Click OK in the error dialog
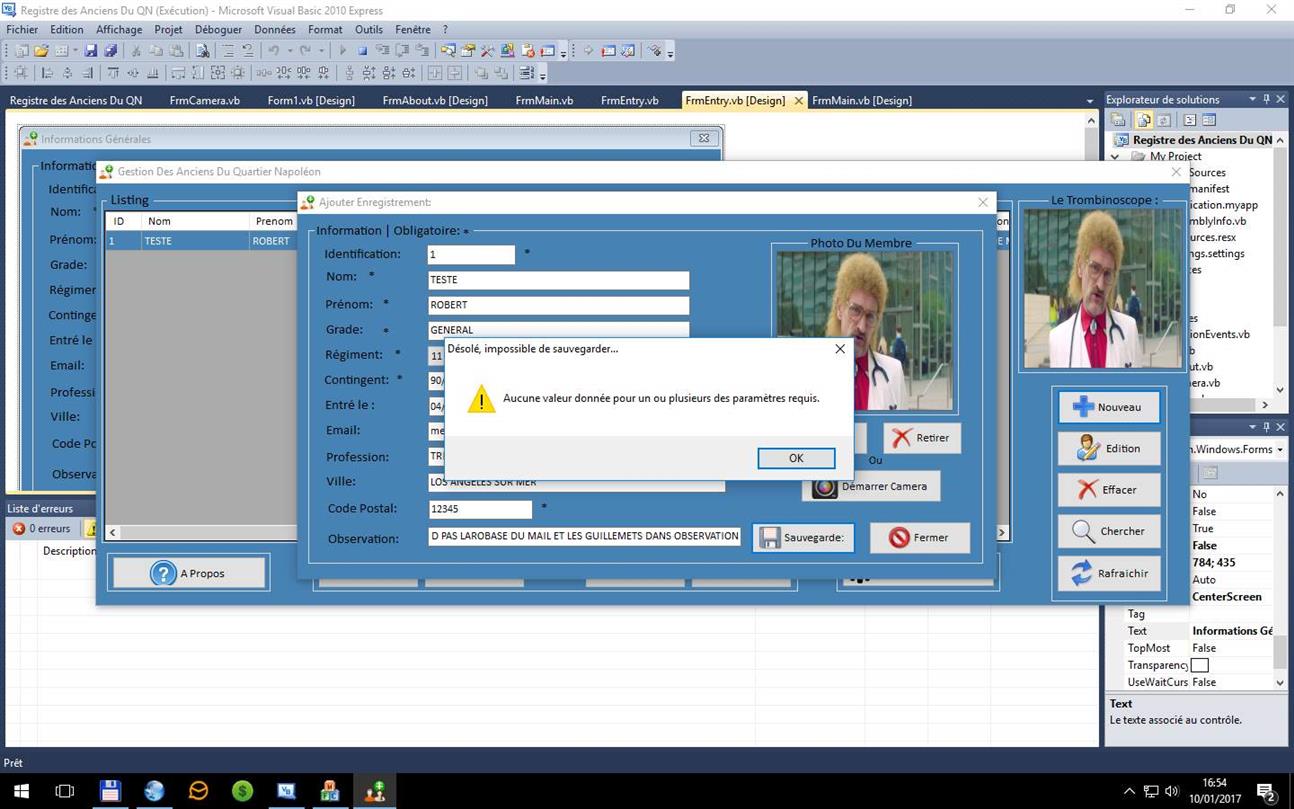1294x809 pixels. click(796, 458)
